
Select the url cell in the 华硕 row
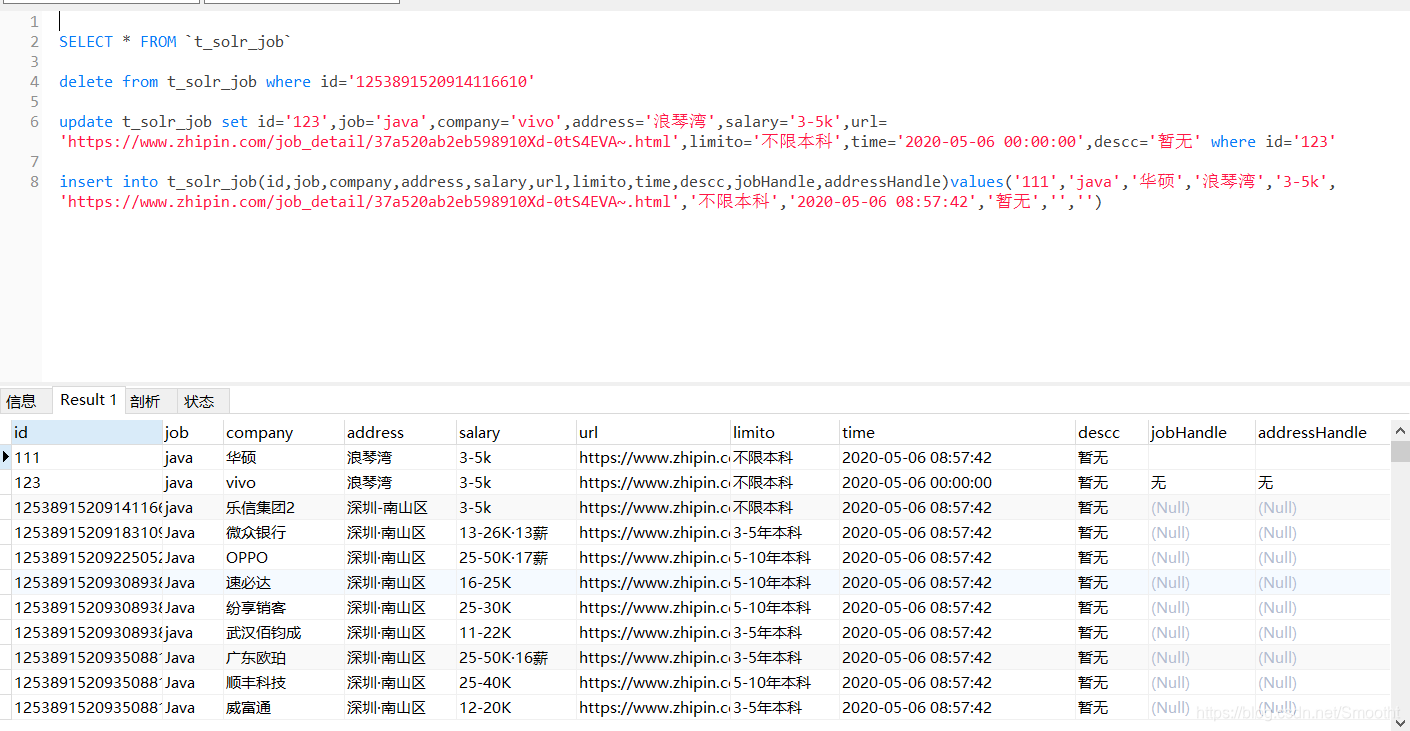pyautogui.click(x=654, y=457)
